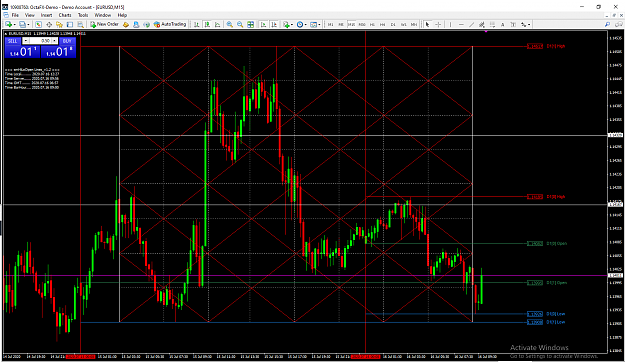Open the search magnifier icon
The height and width of the screenshot is (362, 625).
click(607, 25)
